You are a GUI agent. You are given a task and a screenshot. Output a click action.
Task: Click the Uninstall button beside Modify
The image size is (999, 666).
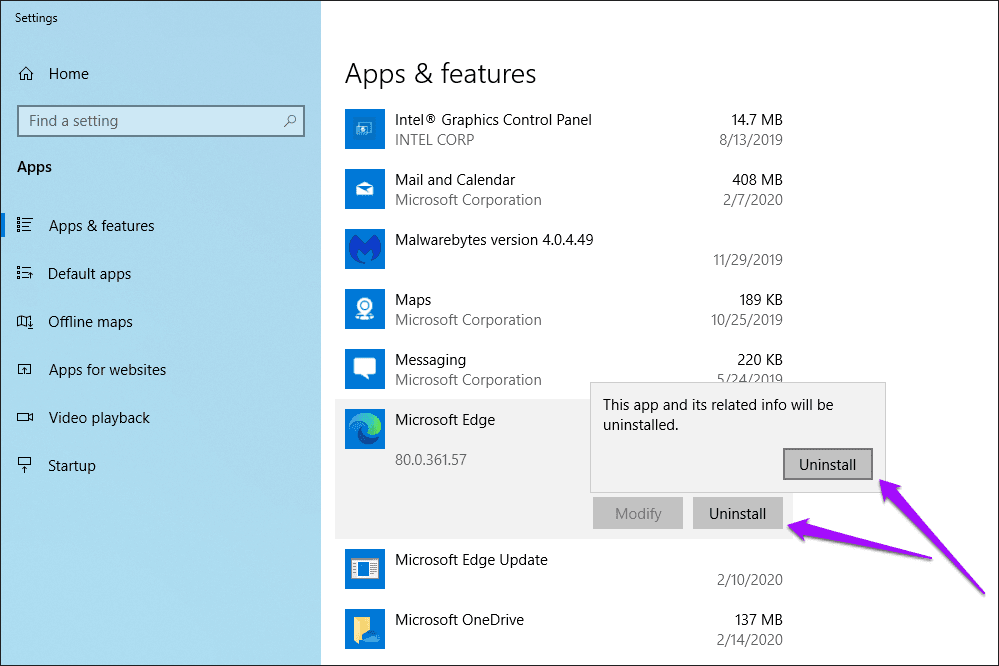(x=737, y=514)
